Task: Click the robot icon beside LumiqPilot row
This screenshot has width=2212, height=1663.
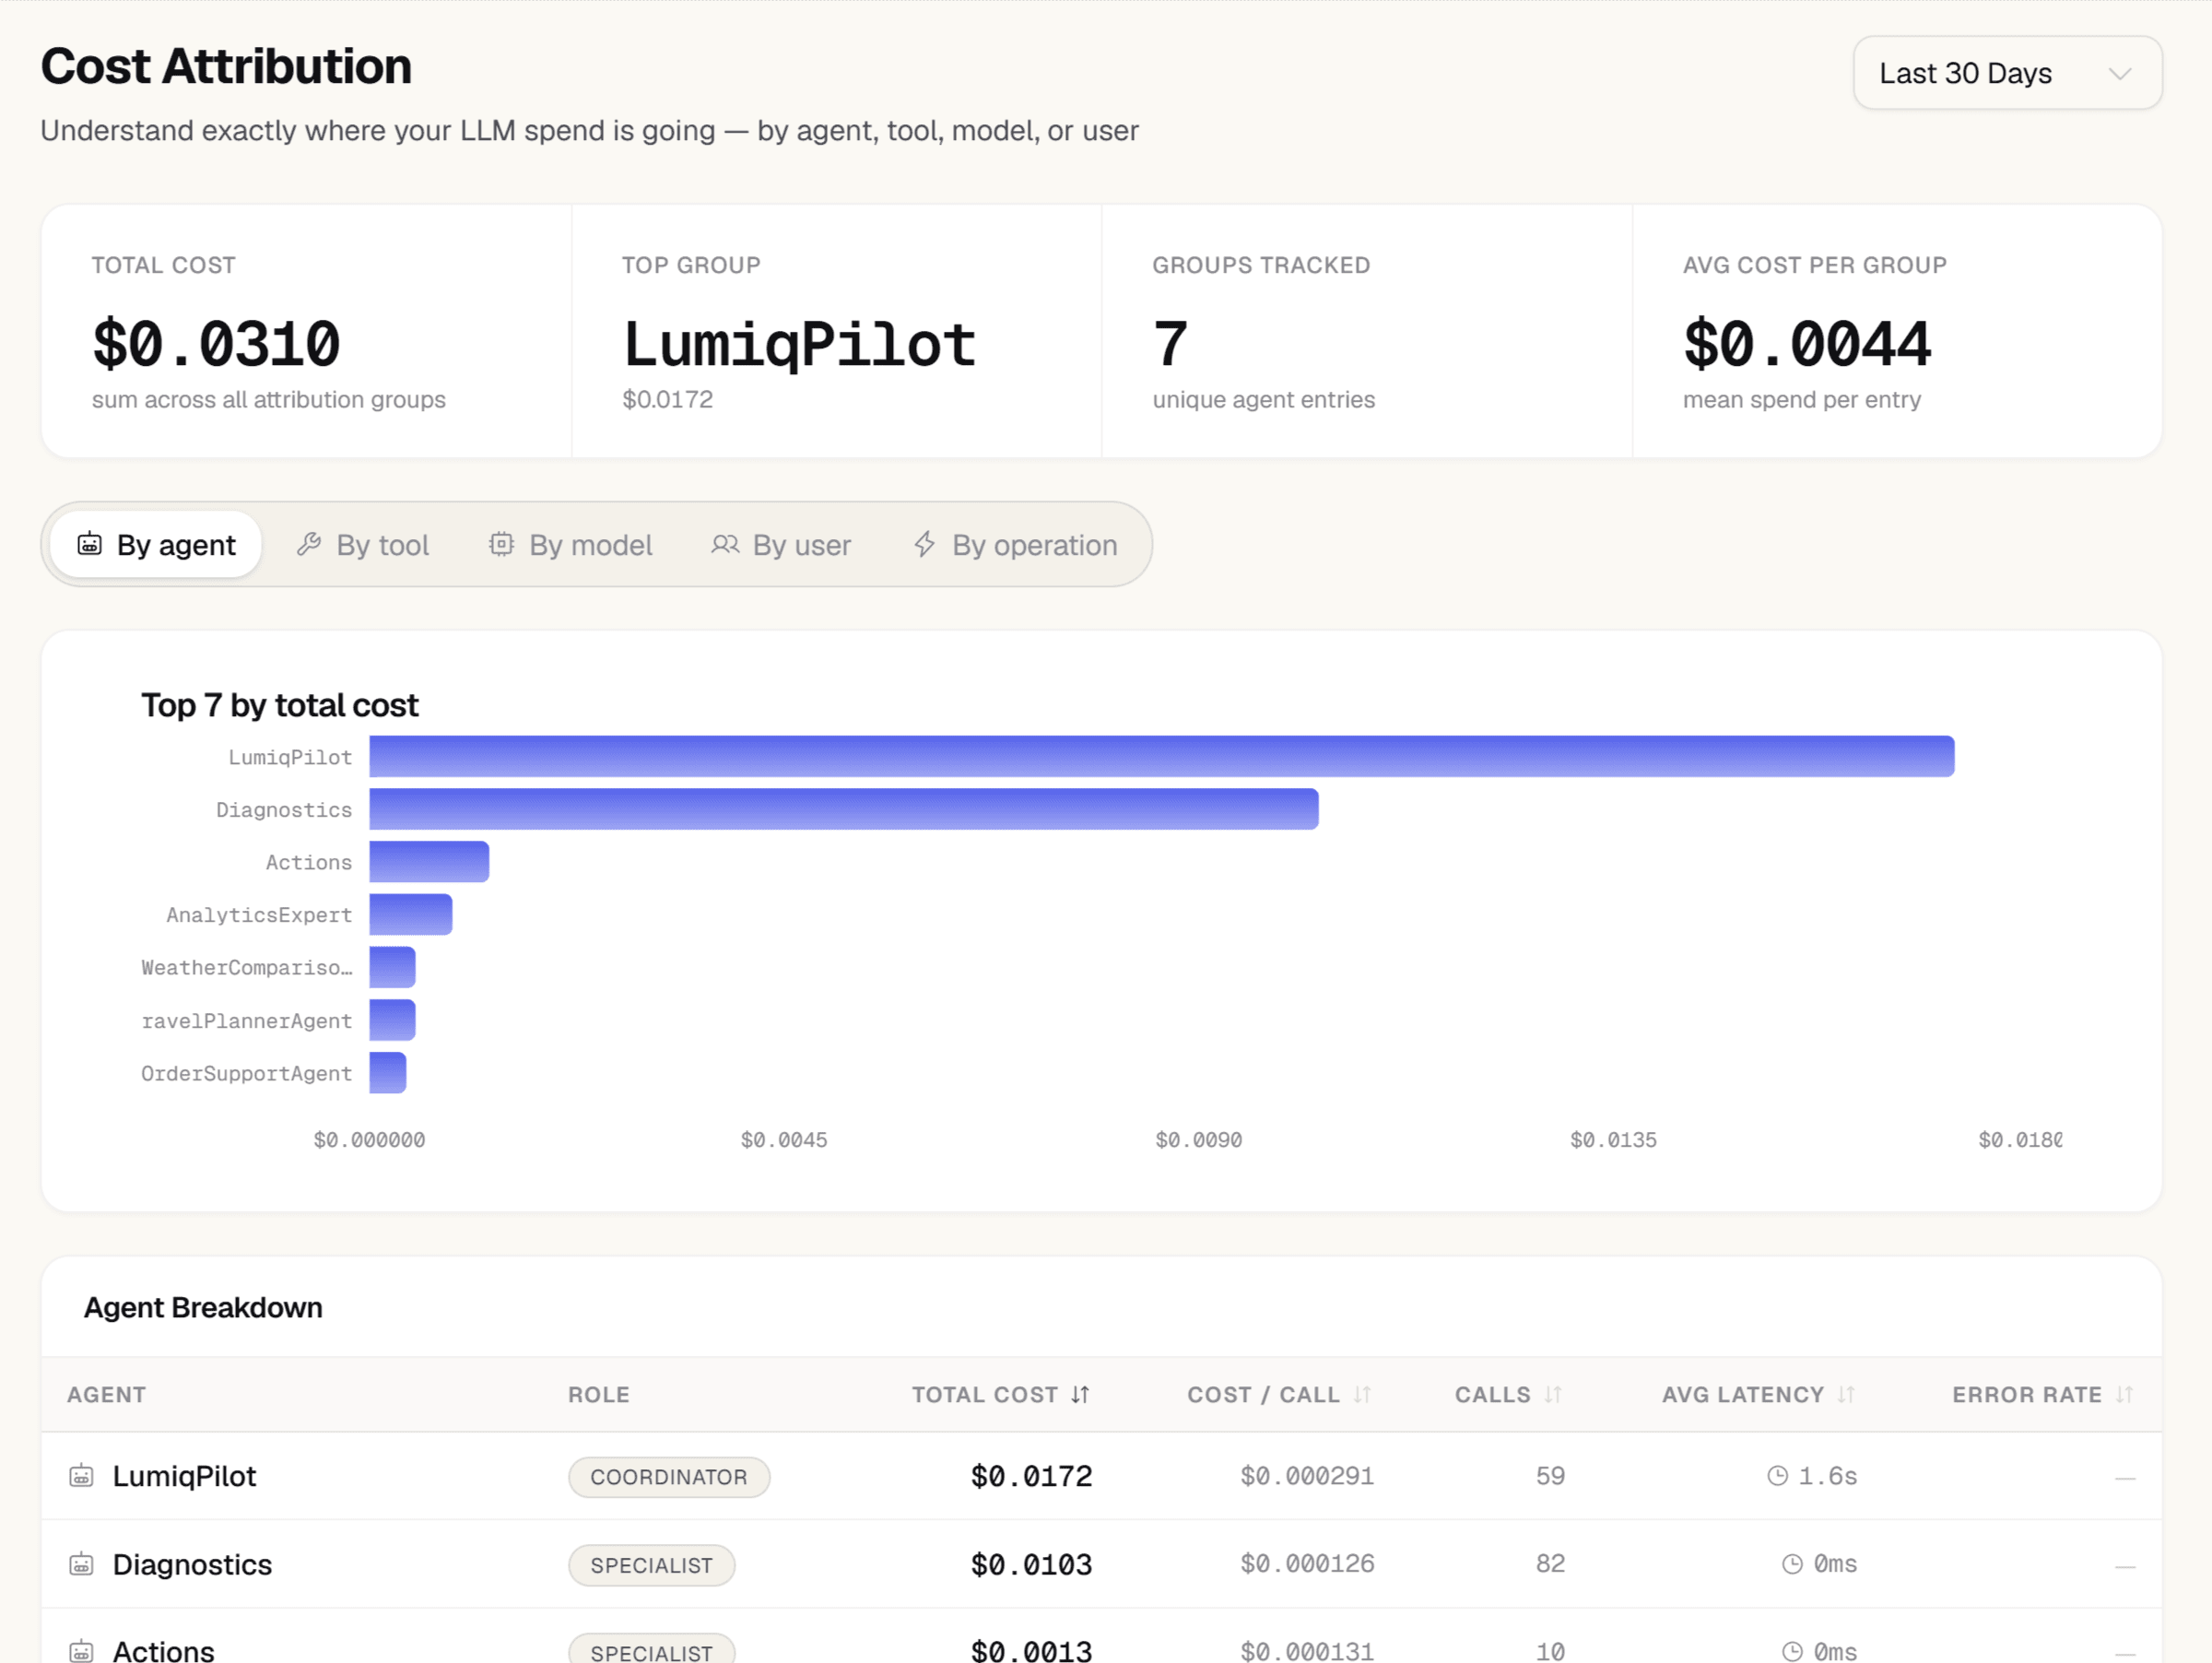Action: coord(81,1476)
